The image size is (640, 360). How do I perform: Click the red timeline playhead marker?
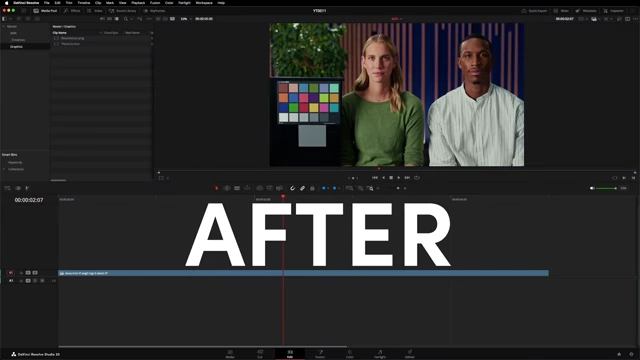pyautogui.click(x=283, y=197)
